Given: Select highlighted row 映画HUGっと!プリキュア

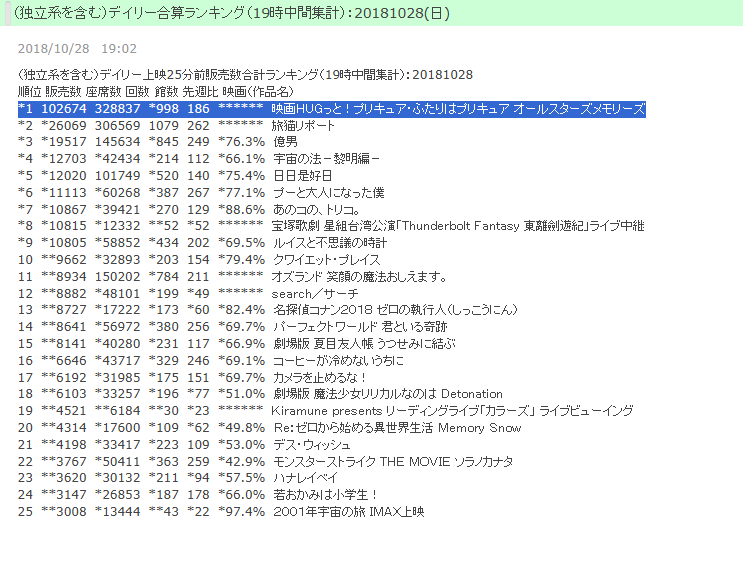Looking at the screenshot, I should (x=332, y=109).
